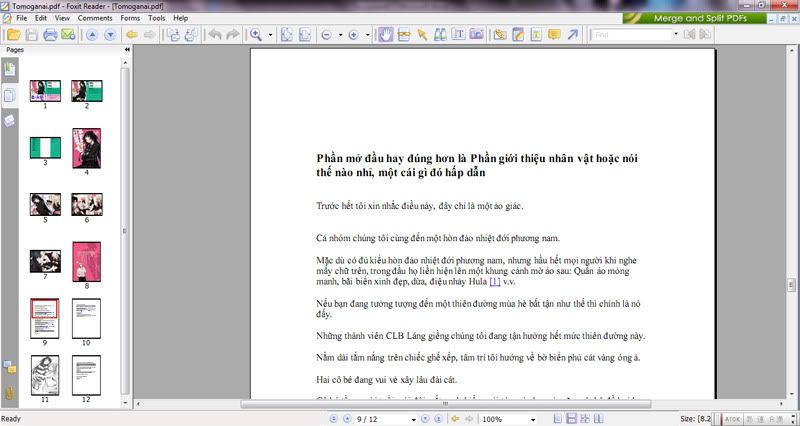Image resolution: width=800 pixels, height=426 pixels.
Task: Click the Save disk icon
Action: click(x=32, y=35)
